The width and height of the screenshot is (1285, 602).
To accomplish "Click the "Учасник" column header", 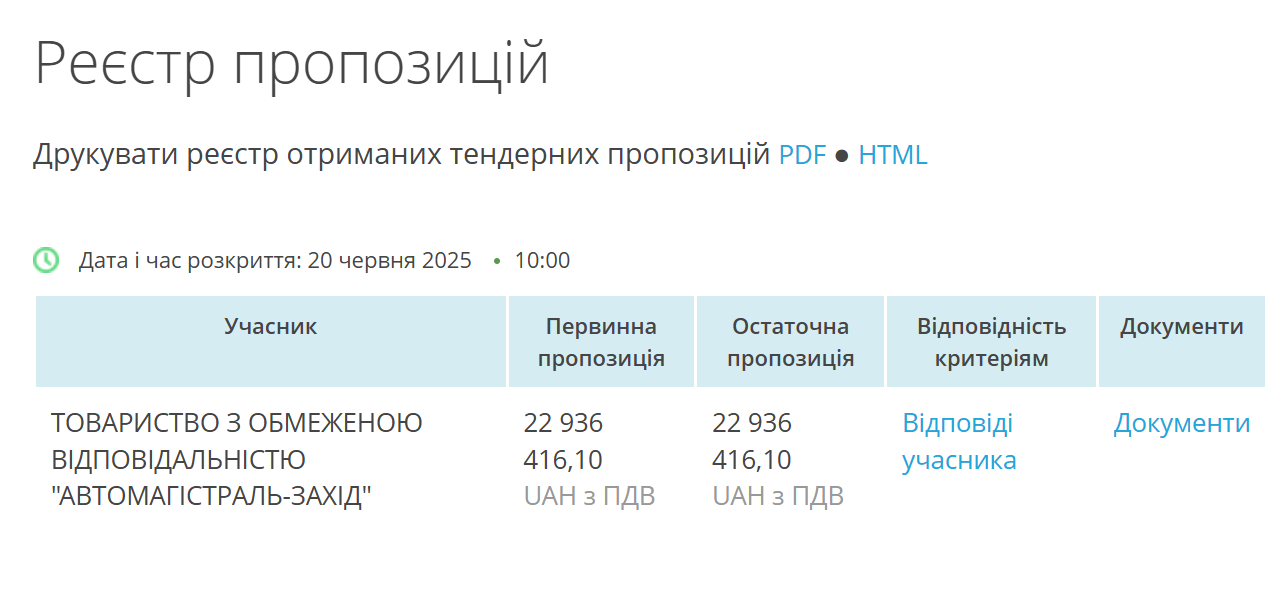I will pyautogui.click(x=270, y=327).
